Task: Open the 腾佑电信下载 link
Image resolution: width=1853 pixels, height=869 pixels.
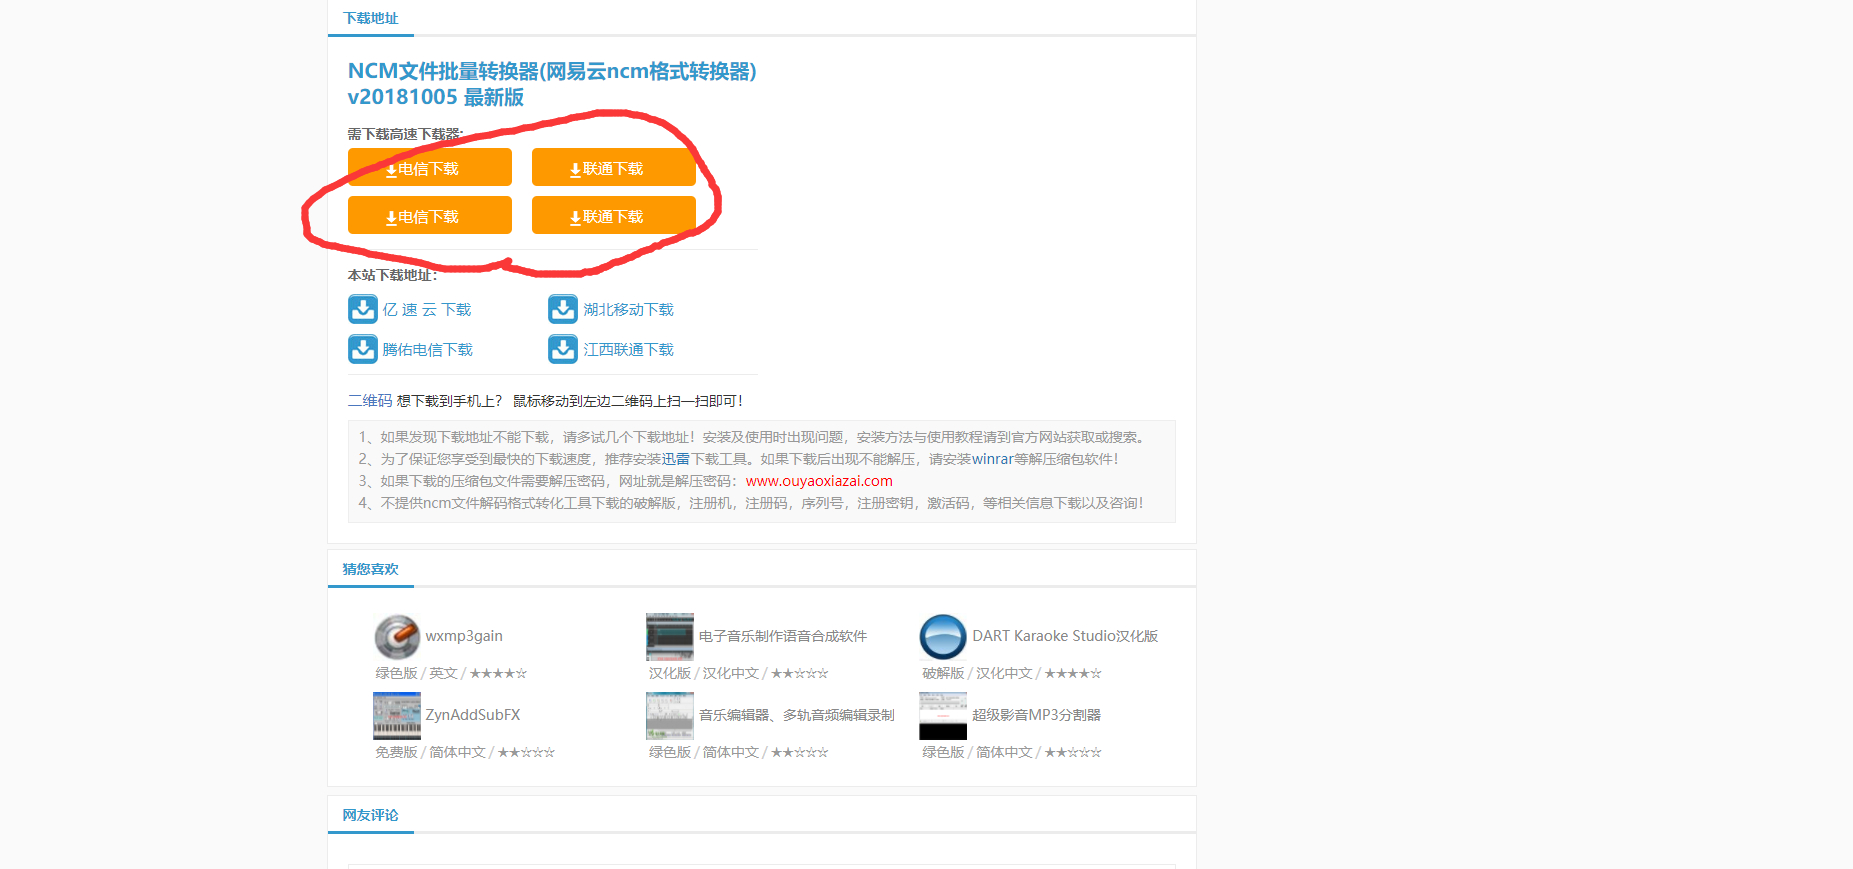Action: click(428, 350)
